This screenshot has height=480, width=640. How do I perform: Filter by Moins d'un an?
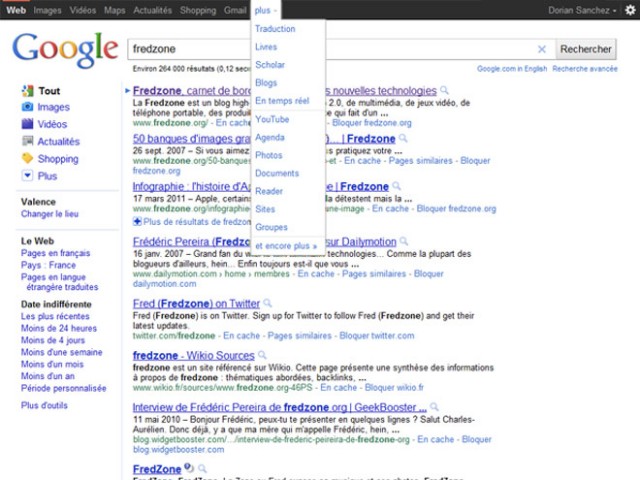click(x=48, y=376)
